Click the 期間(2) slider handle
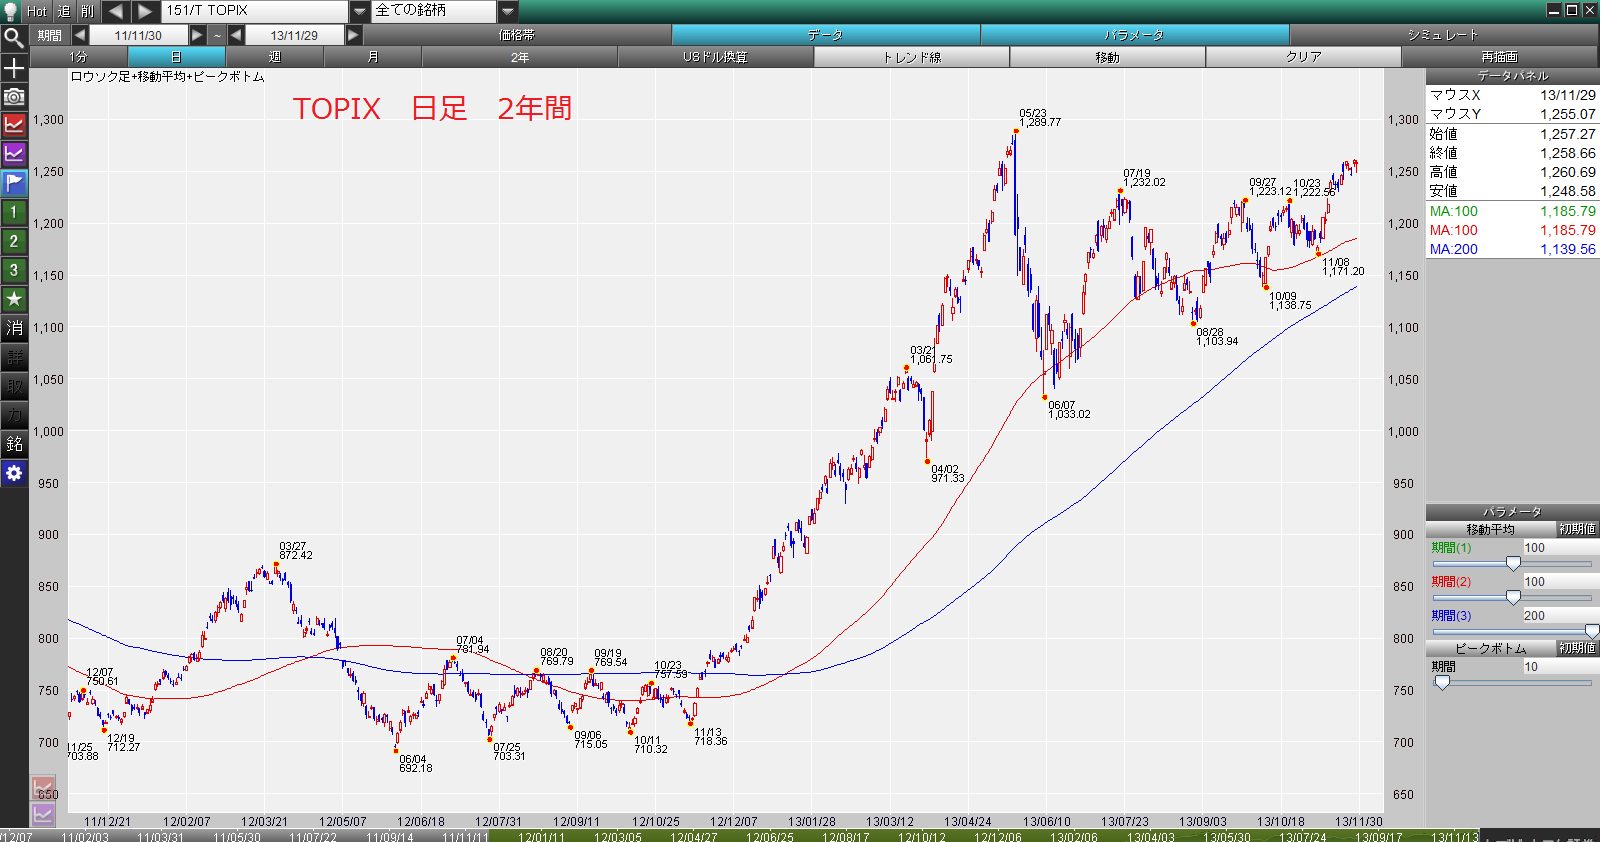The image size is (1612, 842). tap(1513, 598)
